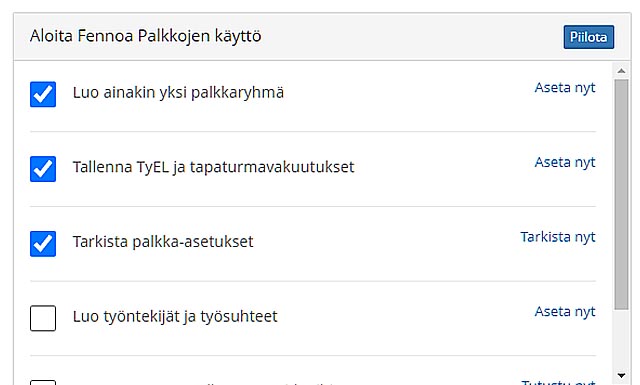Screen dimensions: 640x385
Task: Uncheck the Tallenna TyEL ja tapaturmavakuutukset checkbox
Action: click(x=43, y=169)
